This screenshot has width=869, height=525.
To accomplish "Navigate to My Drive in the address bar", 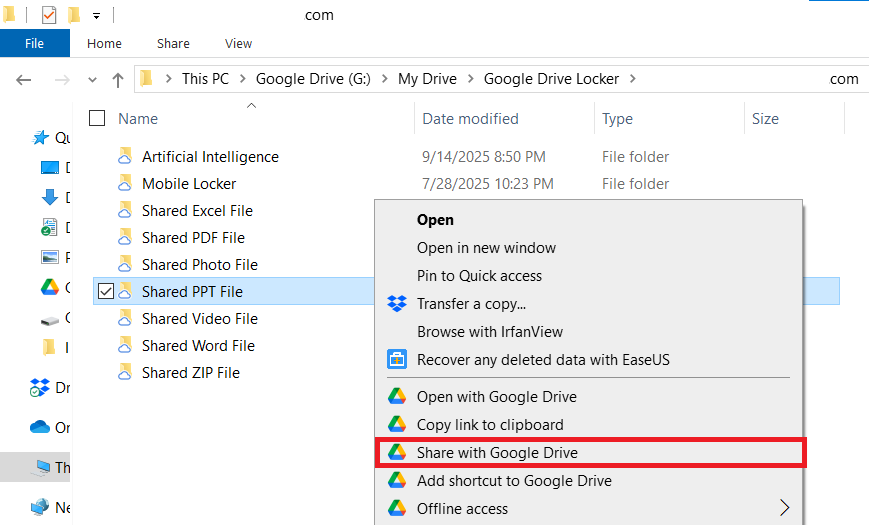I will 427,79.
